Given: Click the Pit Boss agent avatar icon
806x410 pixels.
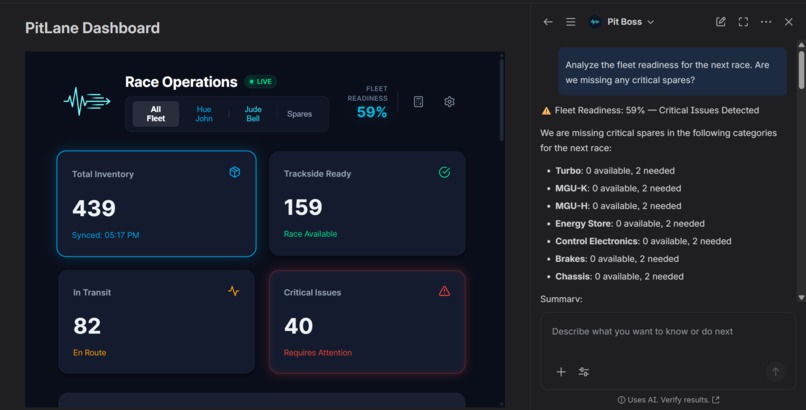Looking at the screenshot, I should tap(595, 22).
